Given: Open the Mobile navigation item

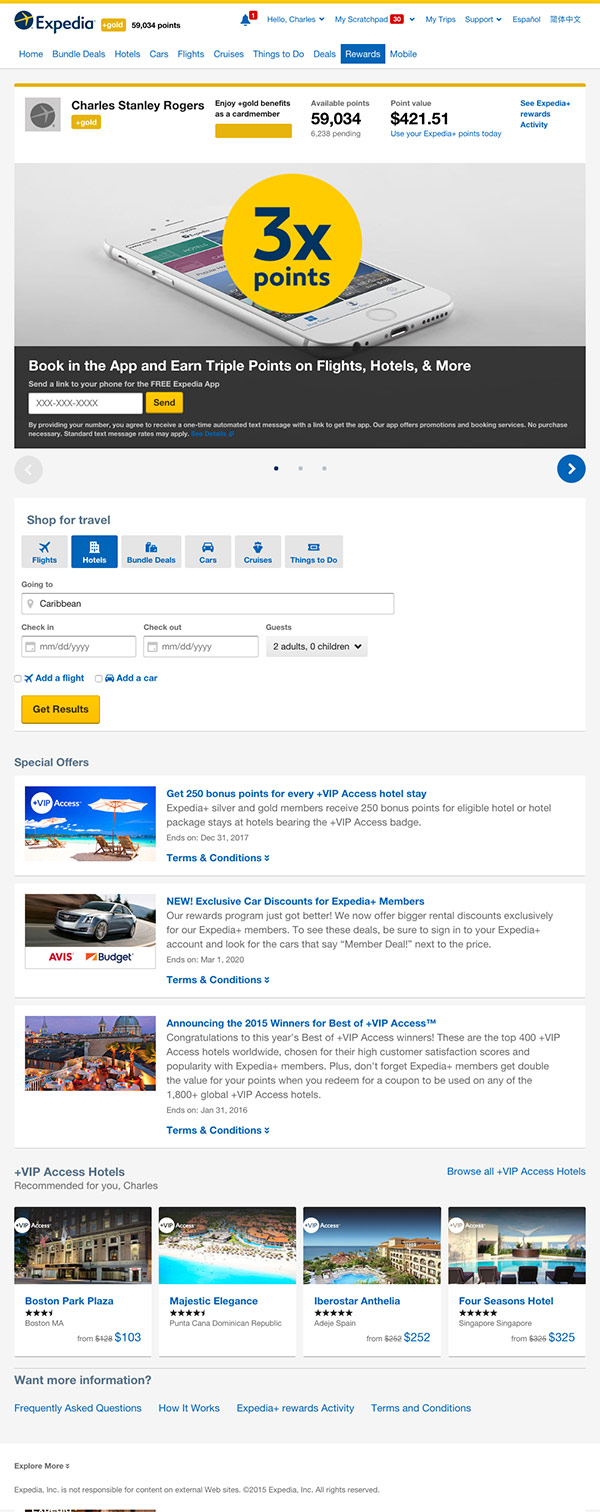Looking at the screenshot, I should [x=403, y=54].
